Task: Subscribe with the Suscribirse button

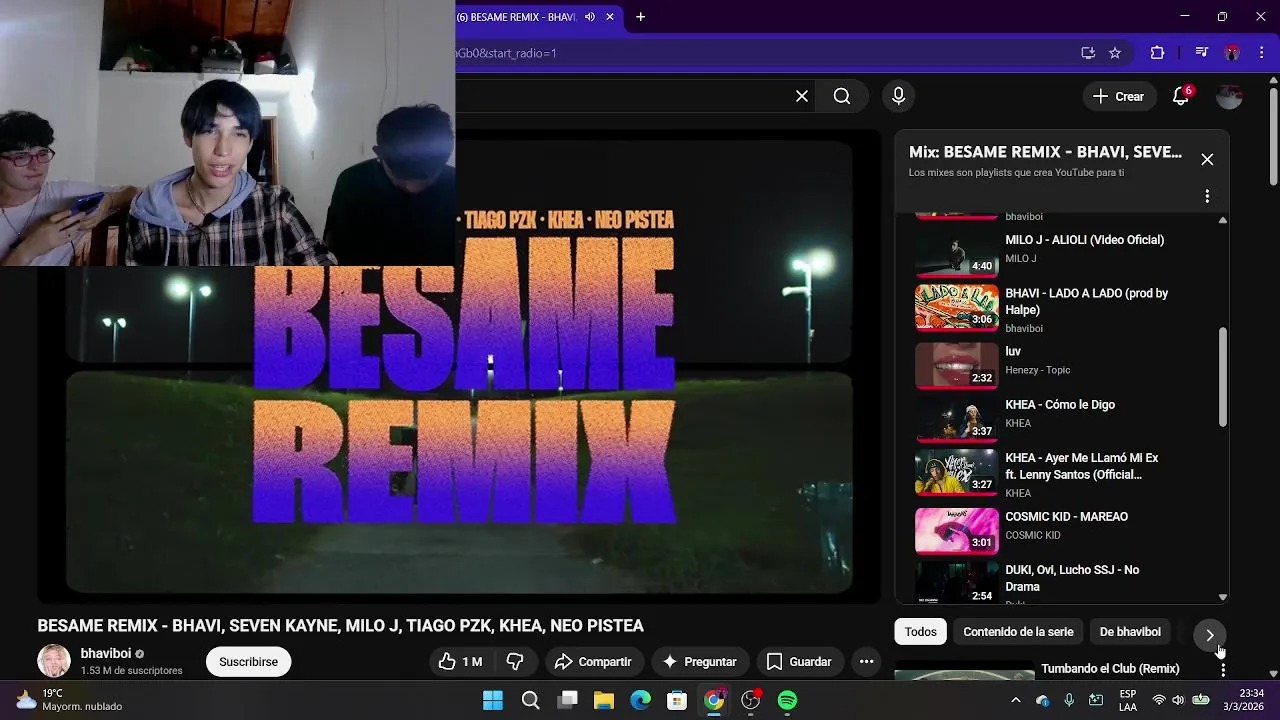Action: (x=248, y=662)
